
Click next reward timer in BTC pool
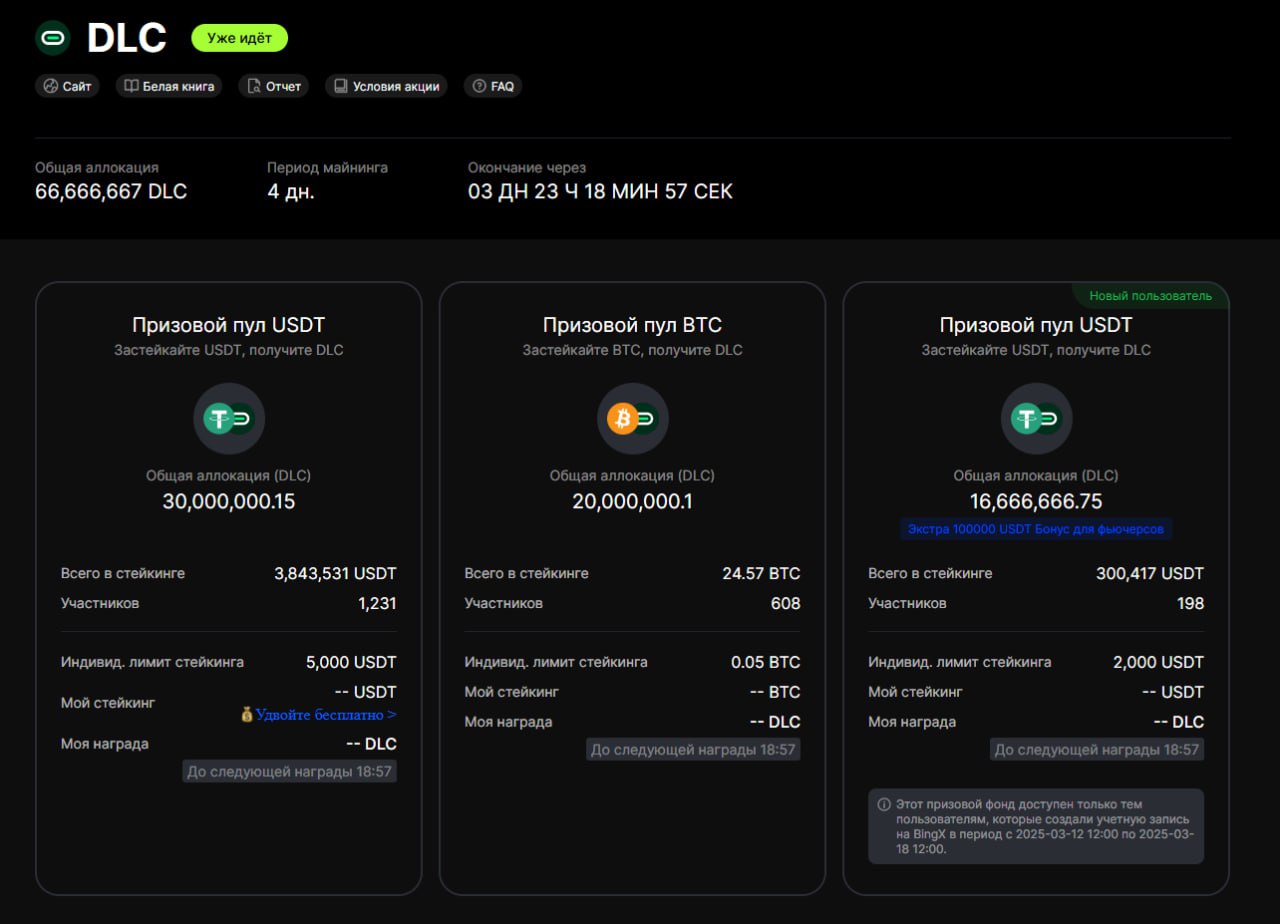tap(693, 750)
